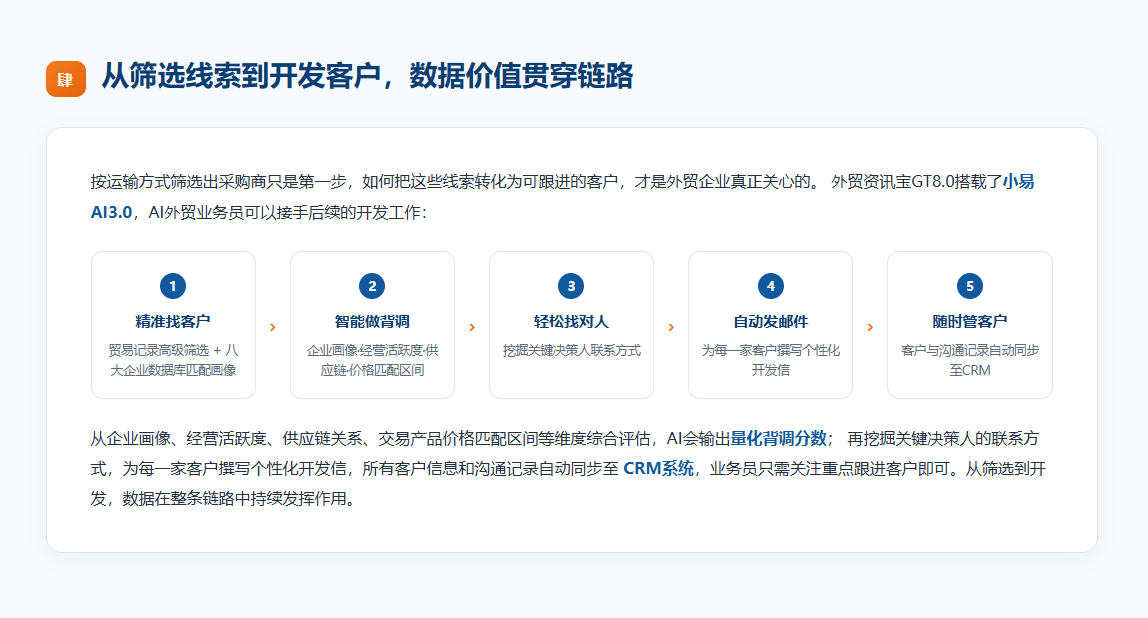Viewport: 1148px width, 618px height.
Task: Click the 量化背调分数 highlighted text
Action: [778, 439]
